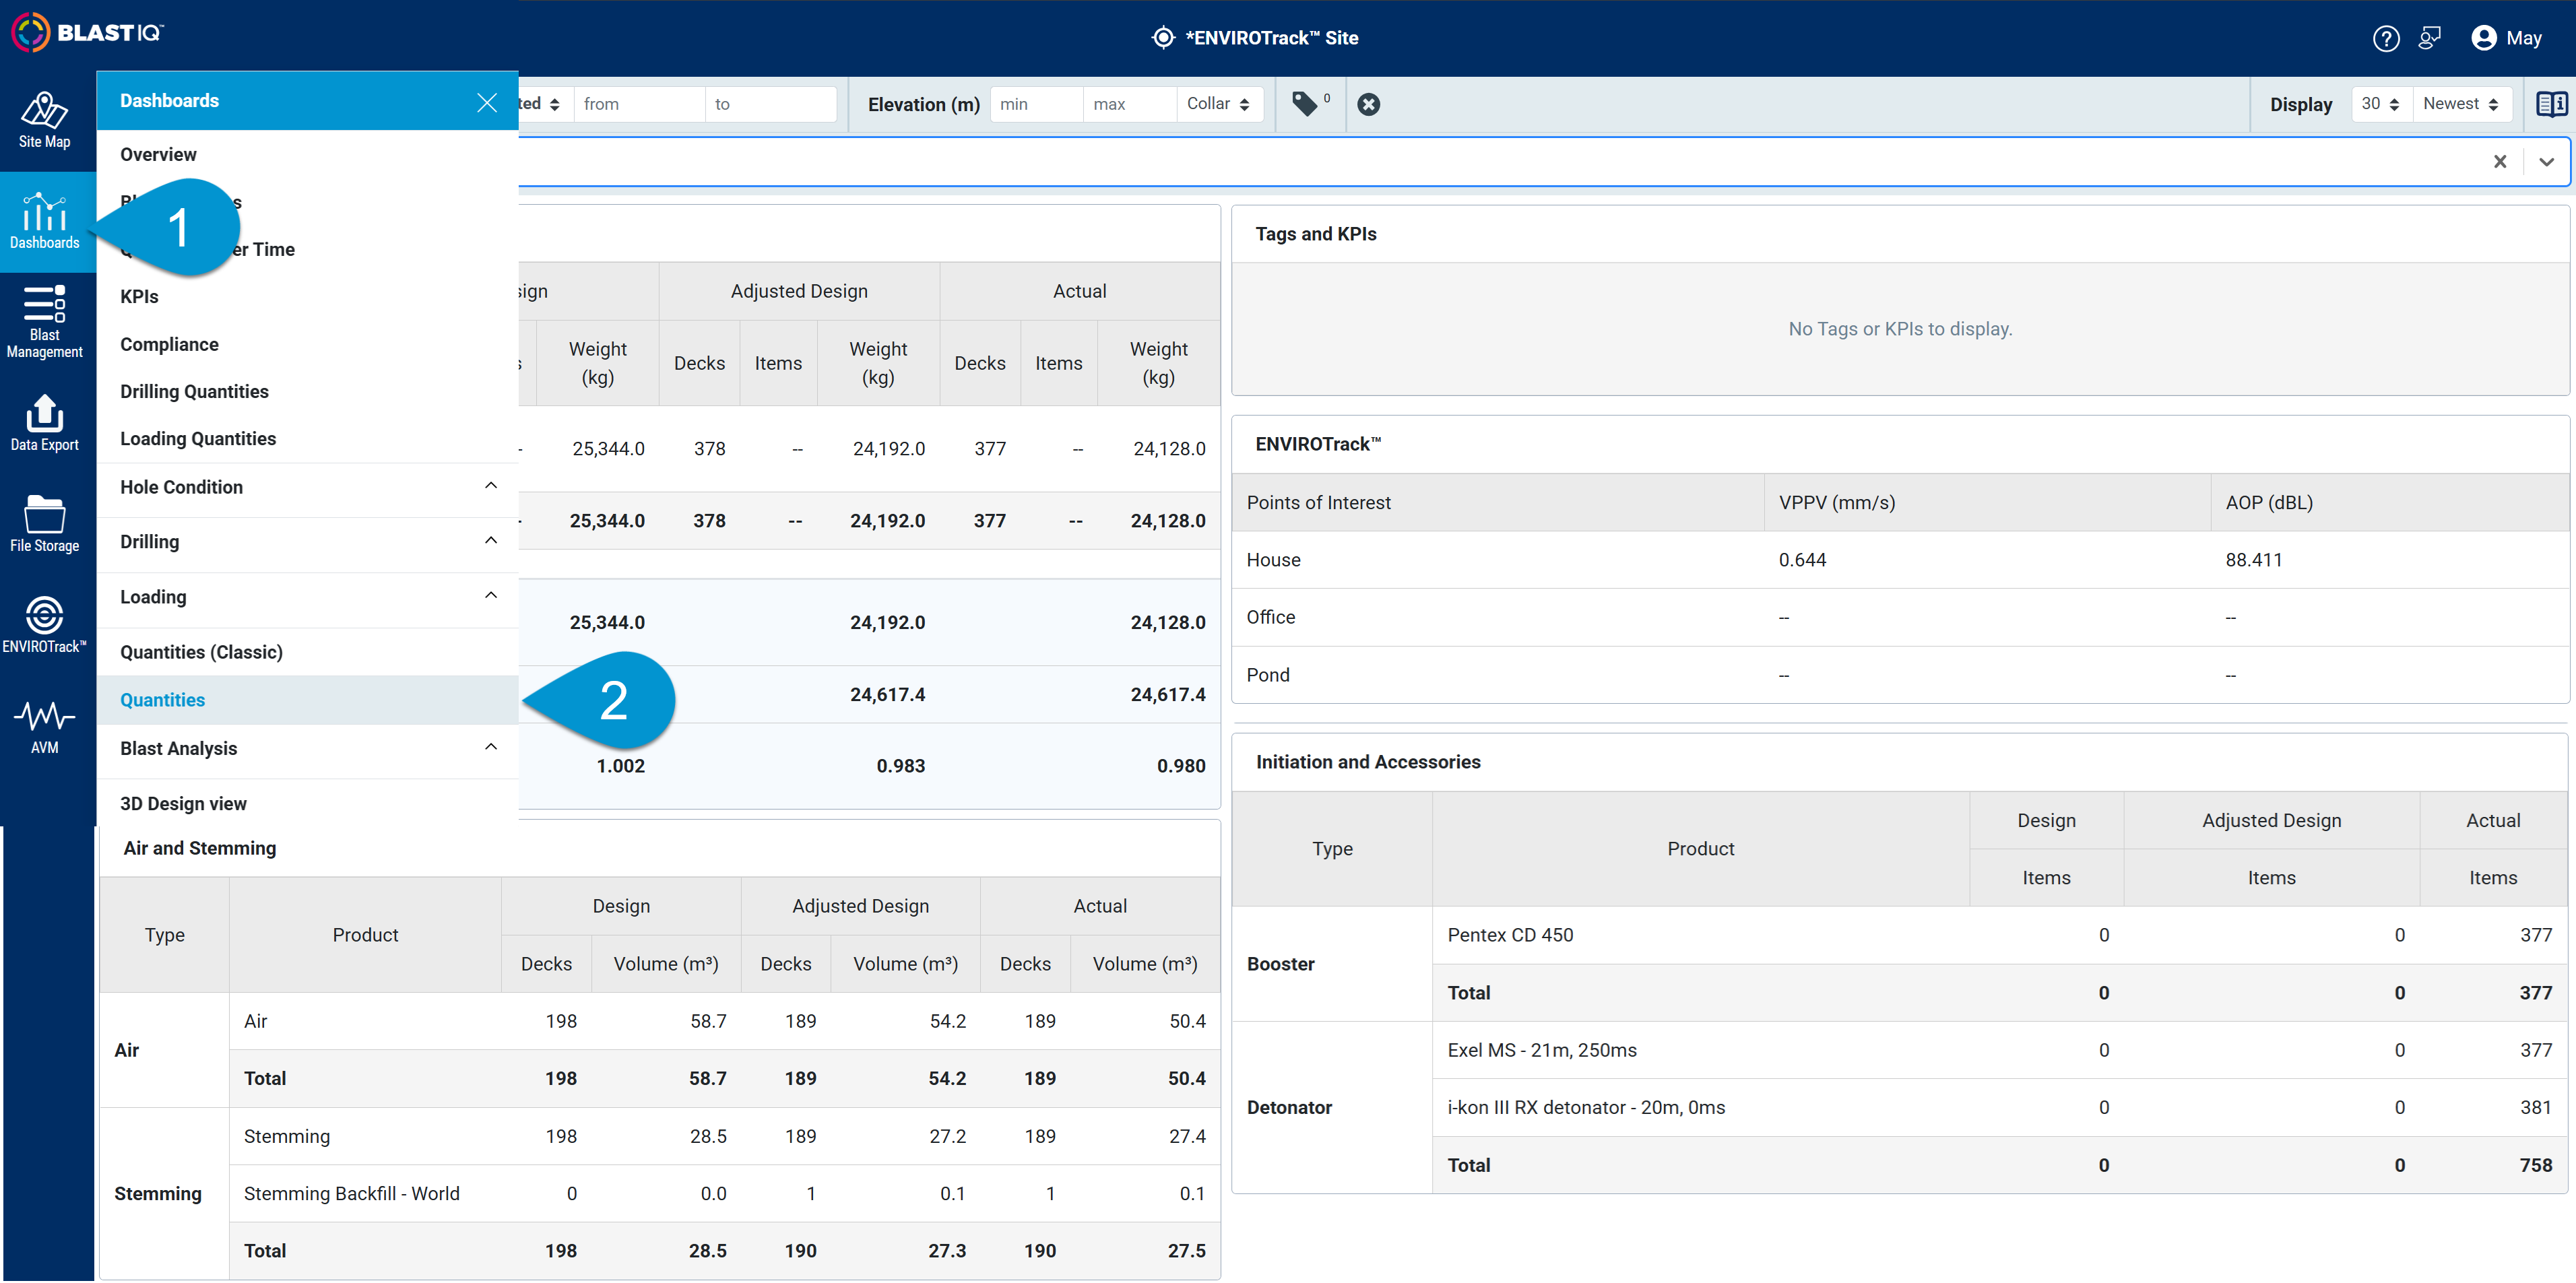The height and width of the screenshot is (1283, 2576).
Task: Click the 'Office' point of interest row
Action: coord(1900,617)
